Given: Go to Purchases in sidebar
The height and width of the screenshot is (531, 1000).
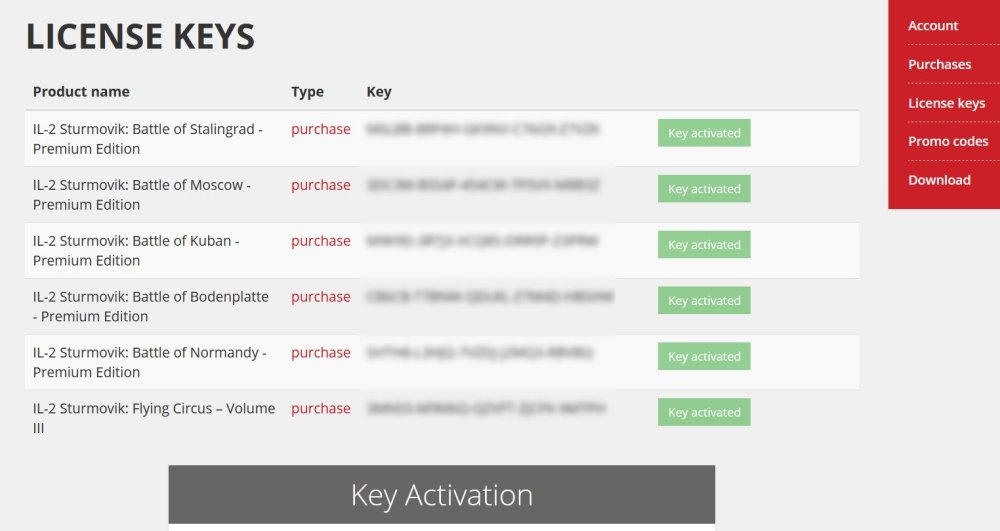Looking at the screenshot, I should pyautogui.click(x=939, y=64).
